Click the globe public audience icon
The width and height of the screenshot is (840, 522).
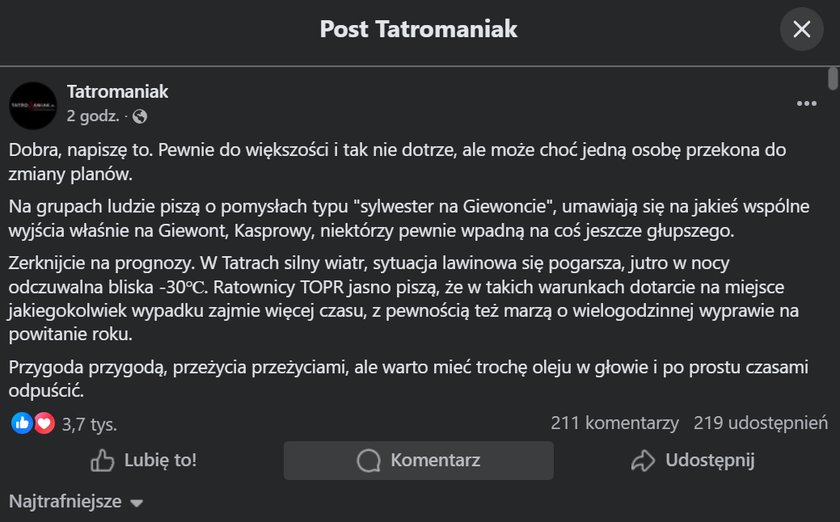point(140,116)
